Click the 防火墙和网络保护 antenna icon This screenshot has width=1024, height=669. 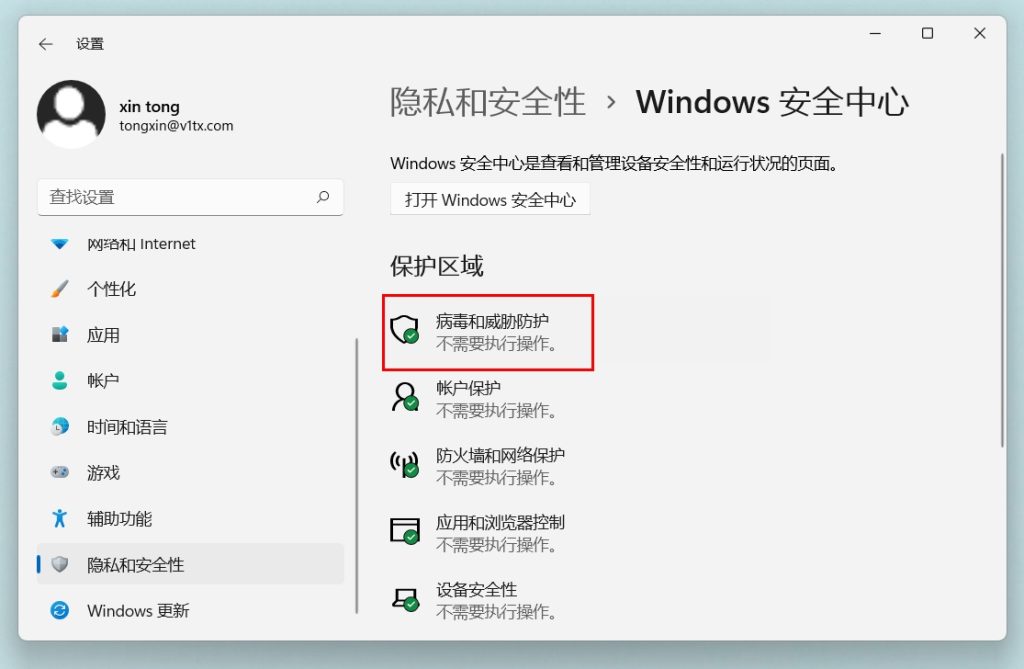pyautogui.click(x=404, y=464)
